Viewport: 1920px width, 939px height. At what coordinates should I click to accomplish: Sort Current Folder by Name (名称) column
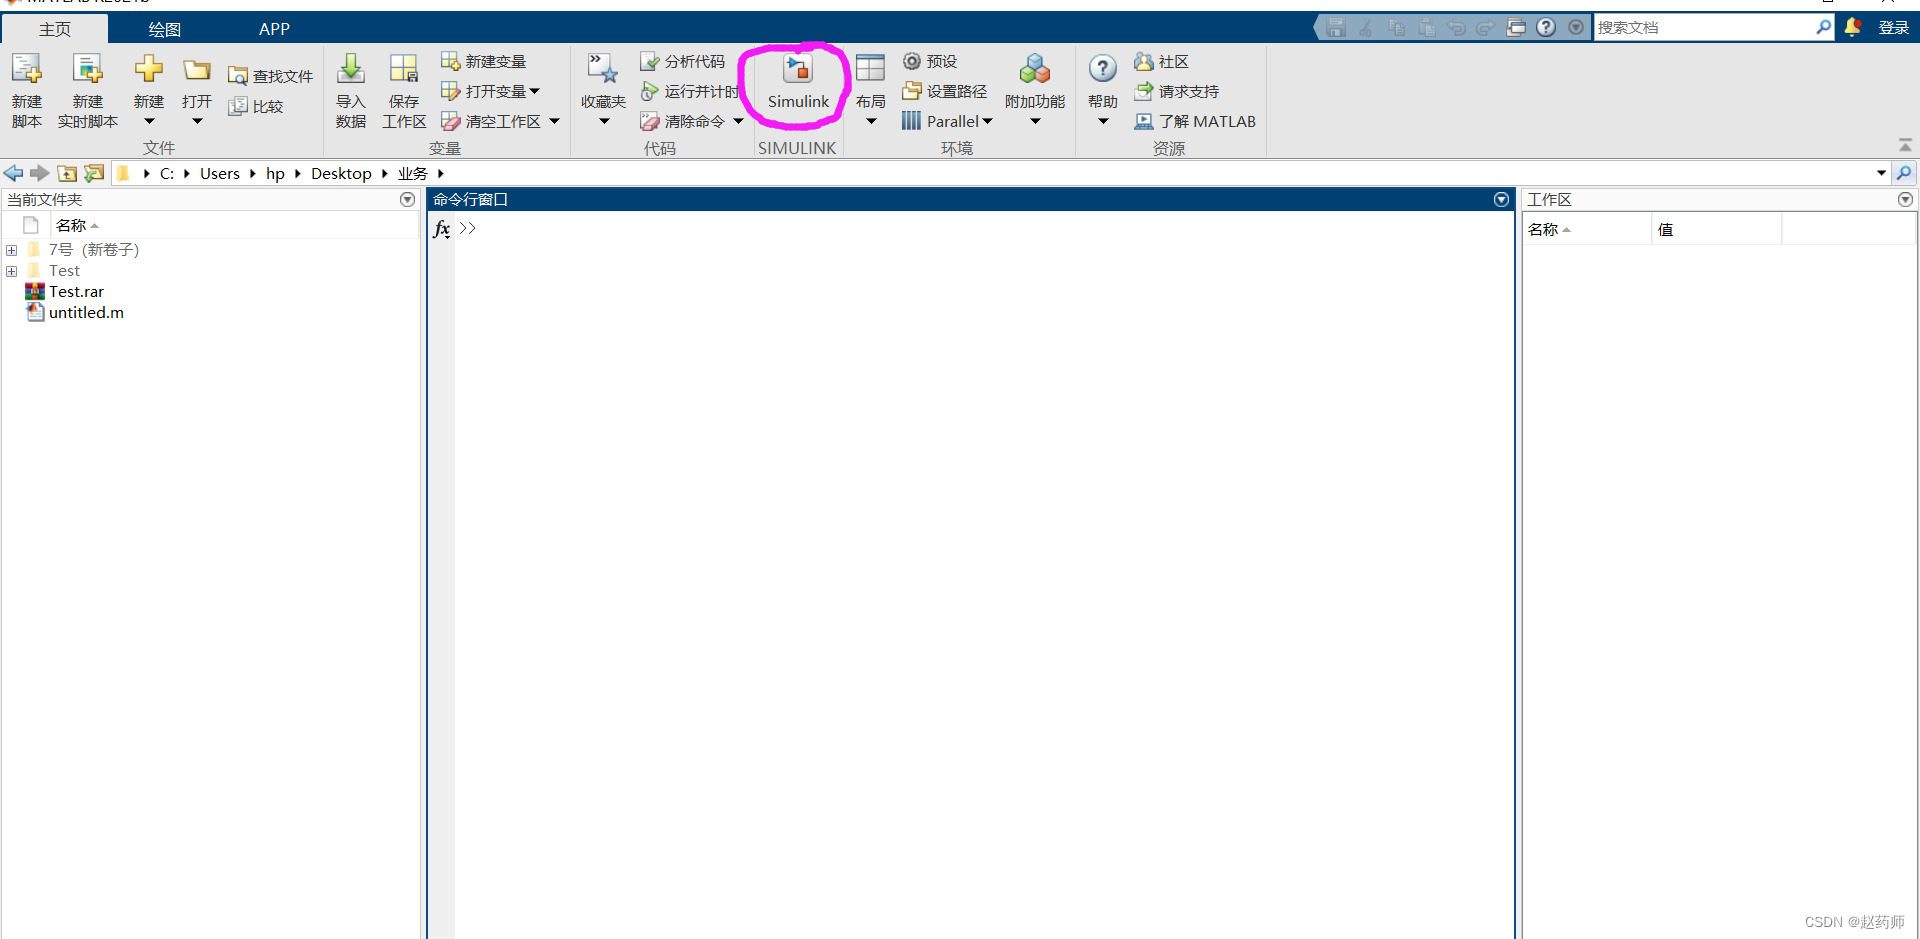[76, 226]
